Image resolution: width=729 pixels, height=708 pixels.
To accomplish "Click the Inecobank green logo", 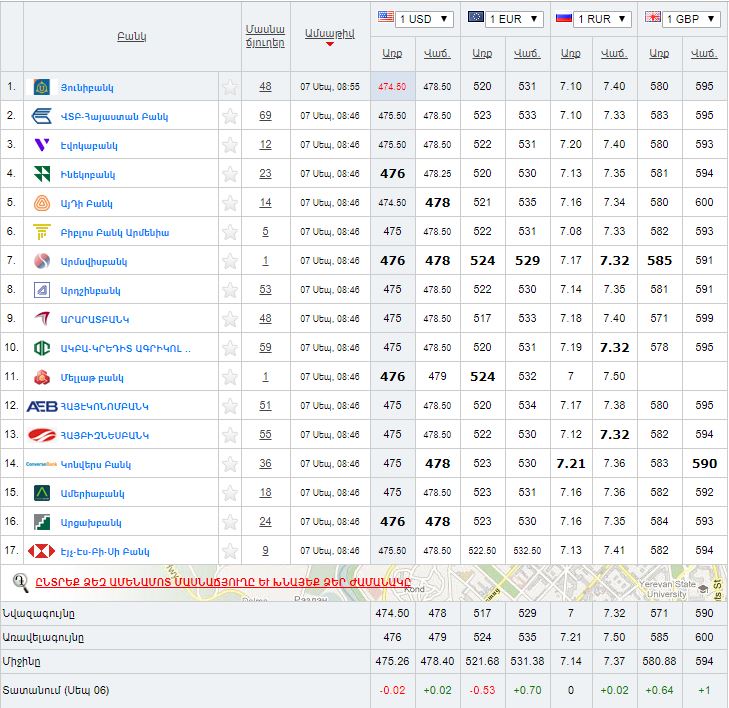I will (x=42, y=174).
